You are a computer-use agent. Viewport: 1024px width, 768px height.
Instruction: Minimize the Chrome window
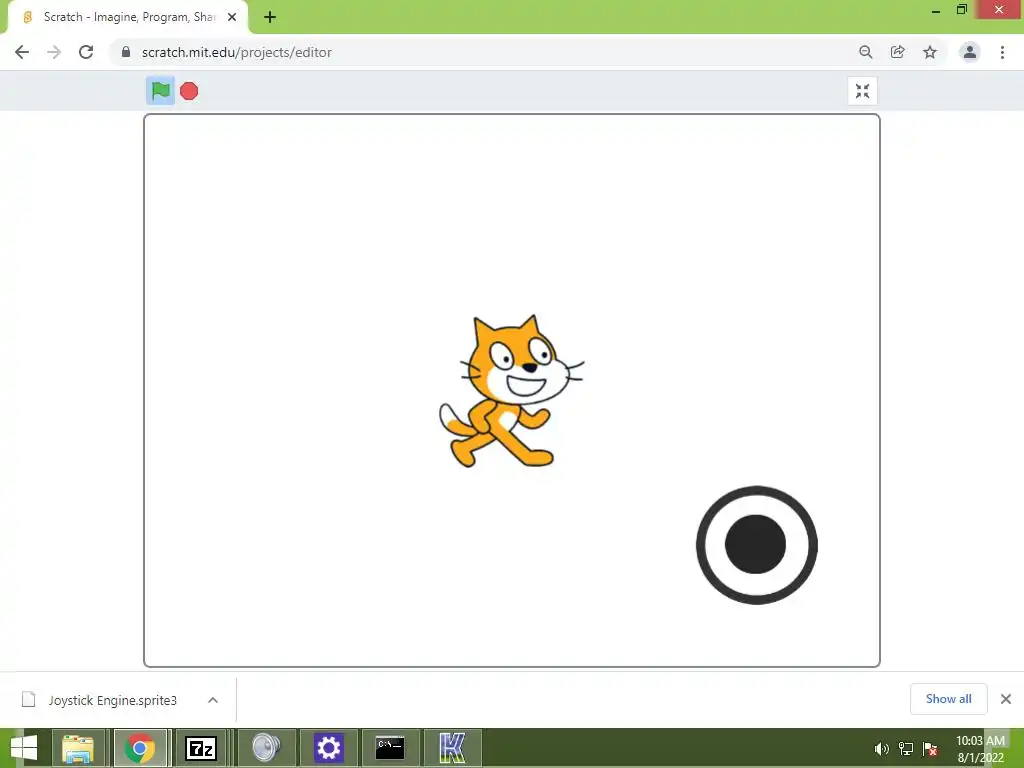tap(936, 10)
